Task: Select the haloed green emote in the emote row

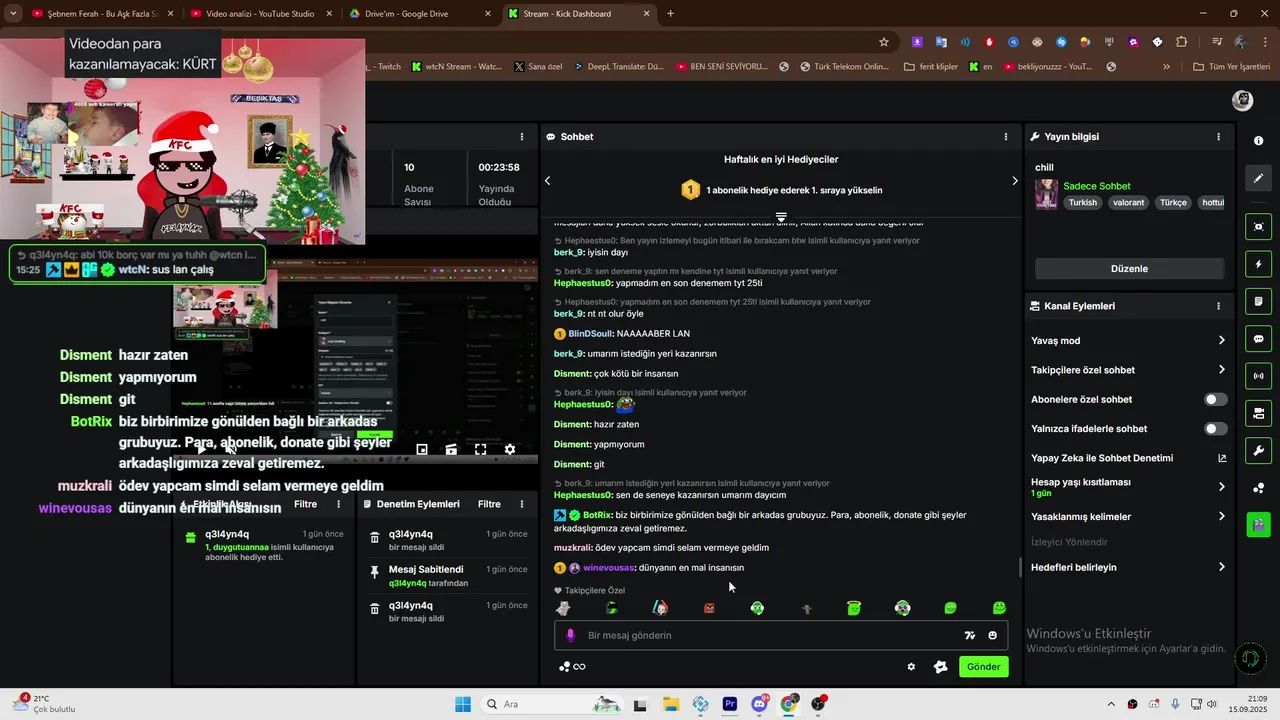Action: [854, 607]
